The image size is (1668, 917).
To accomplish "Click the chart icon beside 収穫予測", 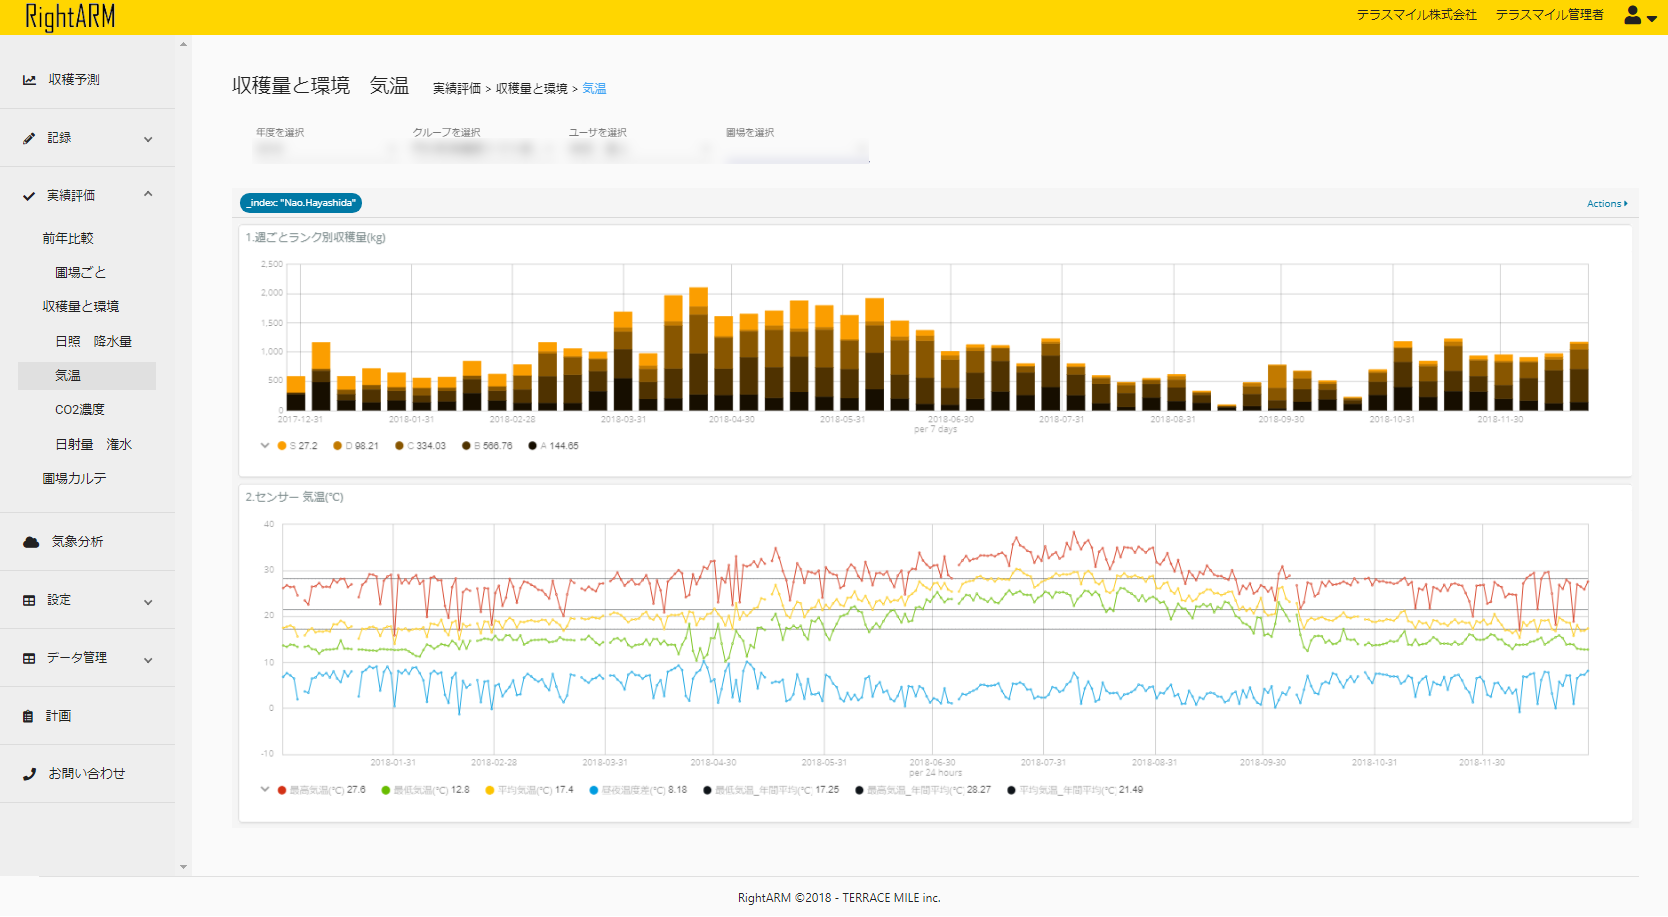I will pyautogui.click(x=30, y=80).
